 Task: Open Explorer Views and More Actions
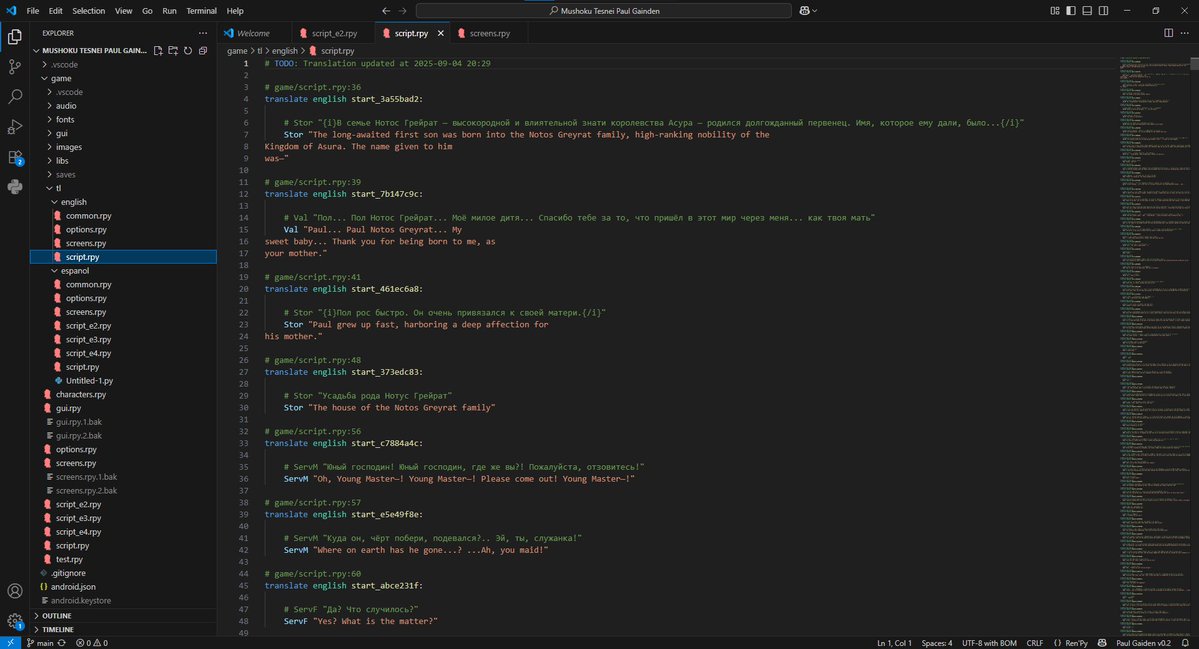(203, 33)
